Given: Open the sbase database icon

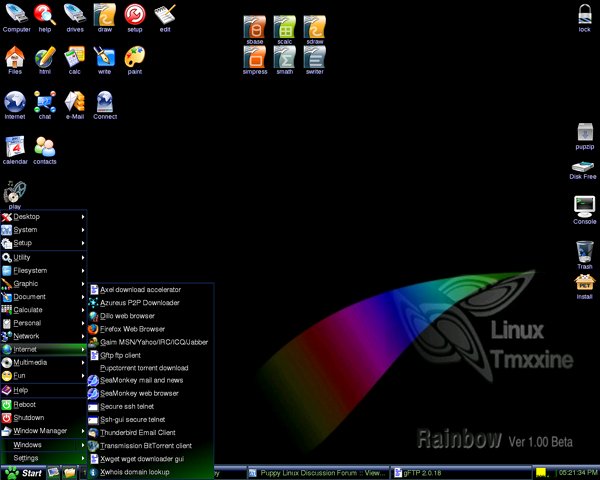Looking at the screenshot, I should point(254,30).
